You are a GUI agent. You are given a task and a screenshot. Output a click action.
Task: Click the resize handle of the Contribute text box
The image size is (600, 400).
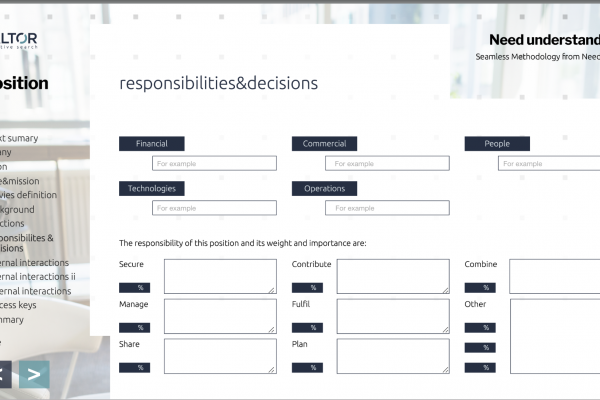click(x=445, y=289)
